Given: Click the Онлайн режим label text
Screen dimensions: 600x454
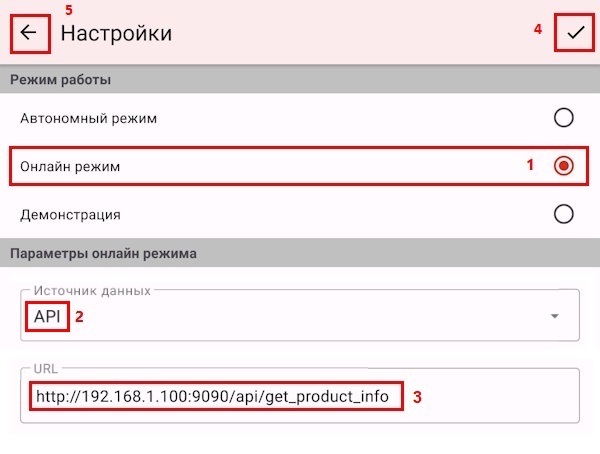Looking at the screenshot, I should 70,167.
